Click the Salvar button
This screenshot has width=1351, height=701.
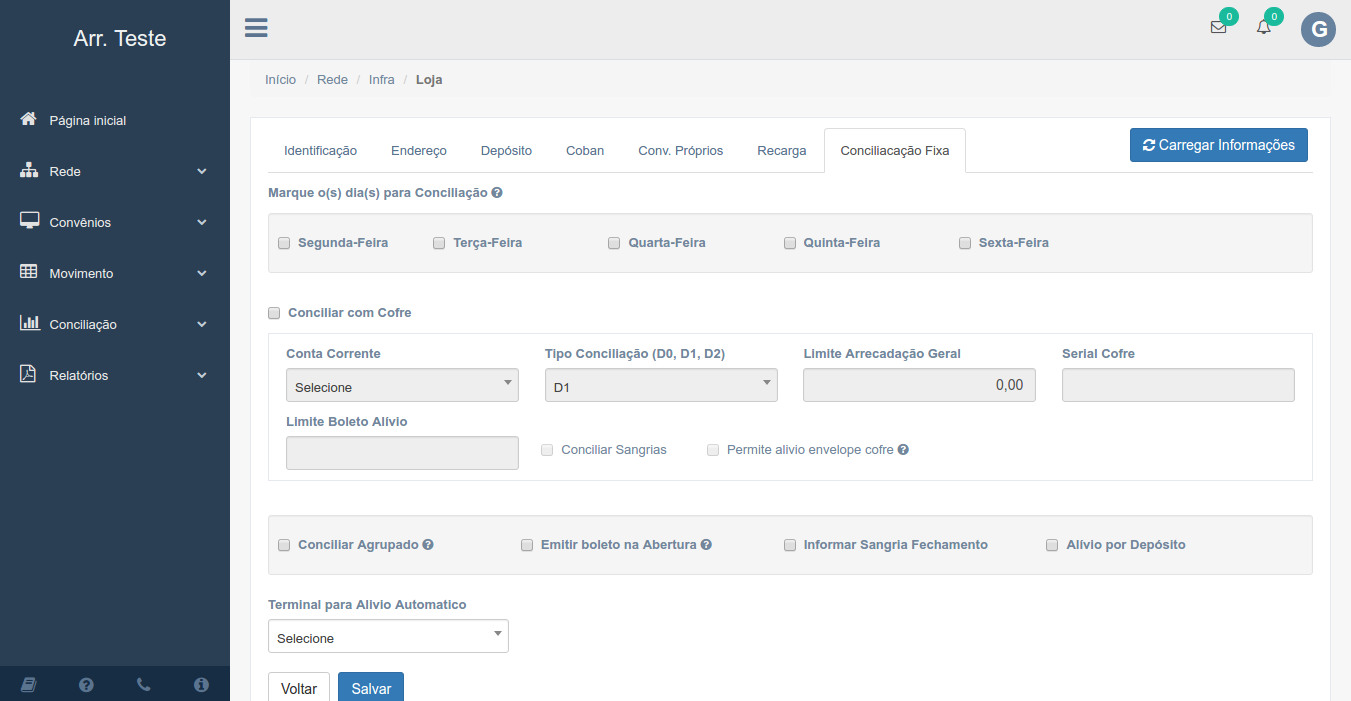pos(371,688)
